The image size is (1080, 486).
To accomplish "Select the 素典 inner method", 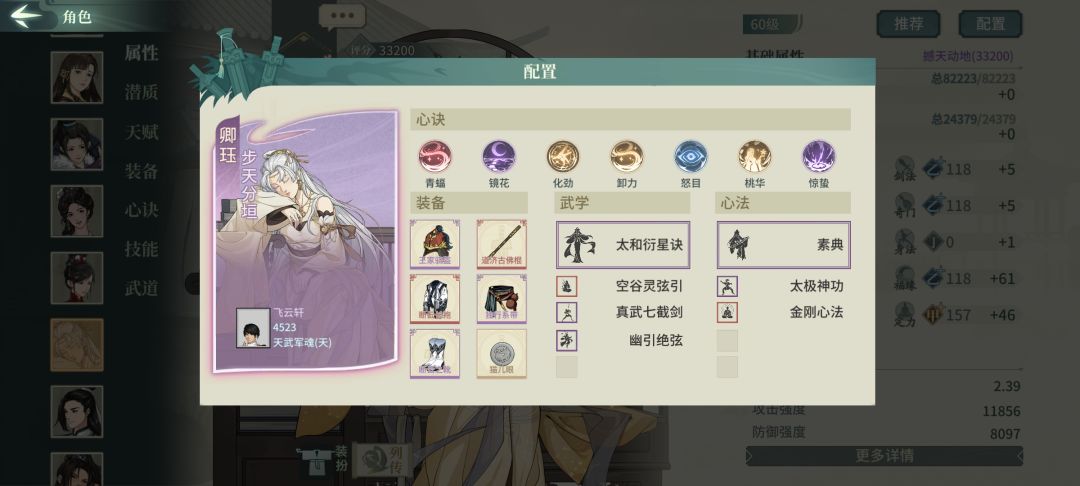I will (x=783, y=244).
